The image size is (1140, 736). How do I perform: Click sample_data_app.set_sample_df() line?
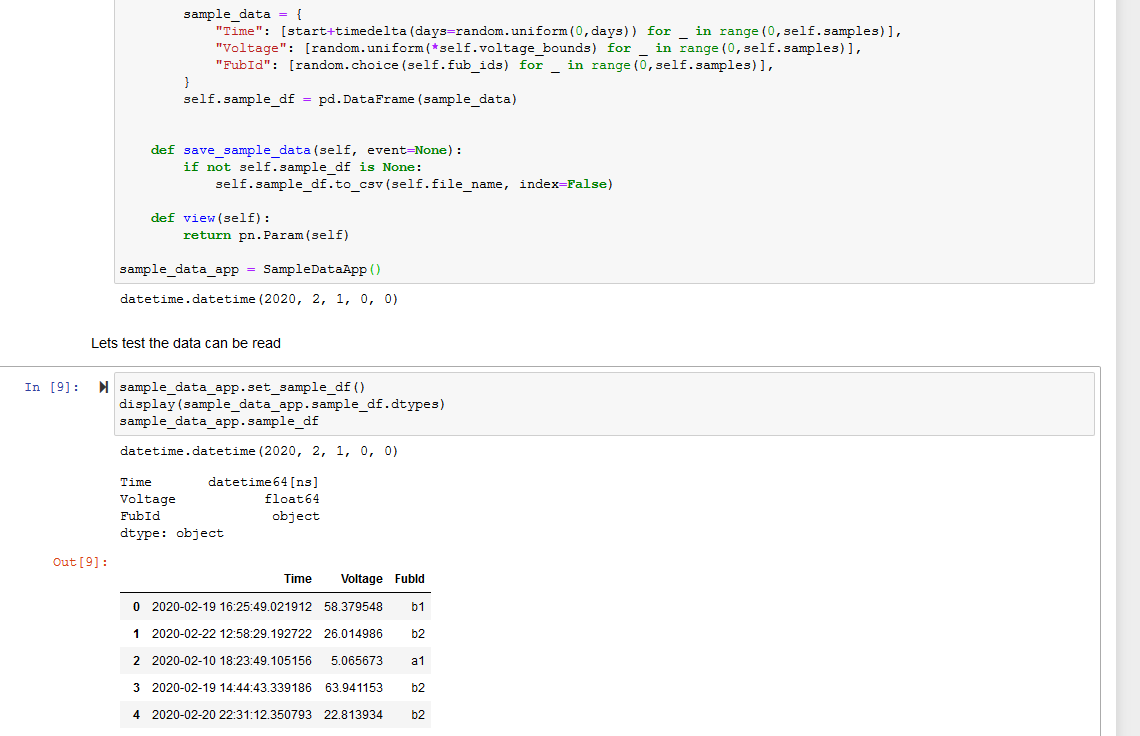242,387
